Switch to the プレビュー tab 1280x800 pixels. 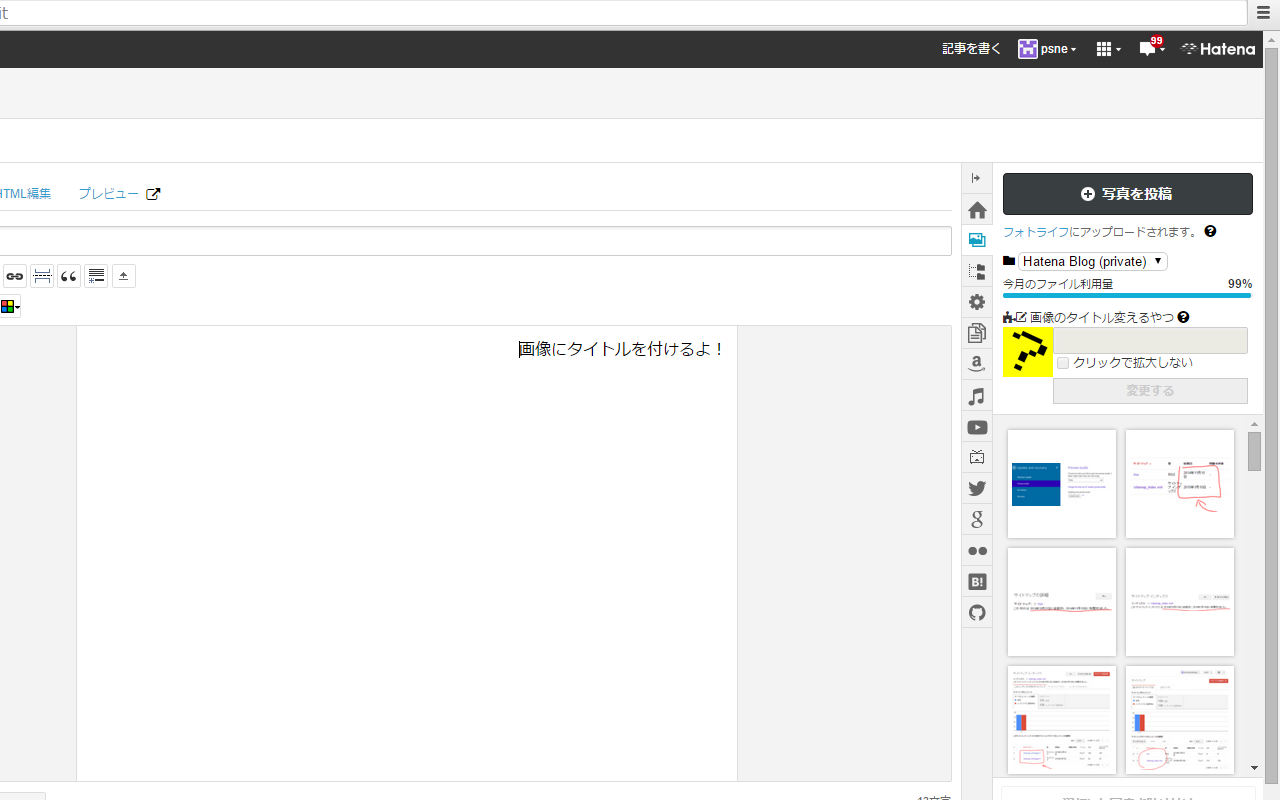[108, 194]
